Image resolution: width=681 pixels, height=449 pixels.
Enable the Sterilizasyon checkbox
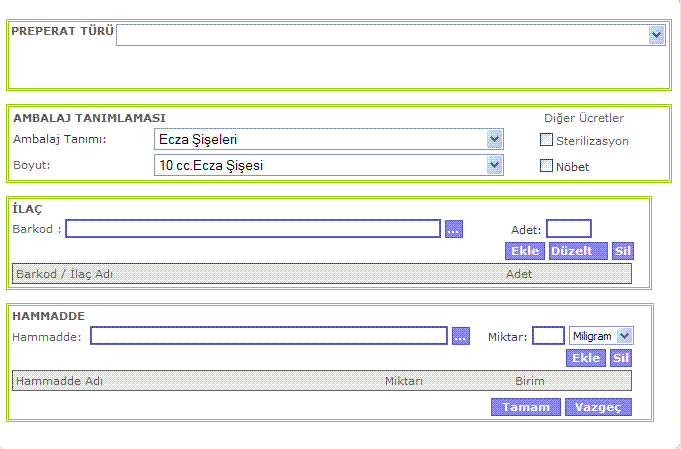[547, 141]
